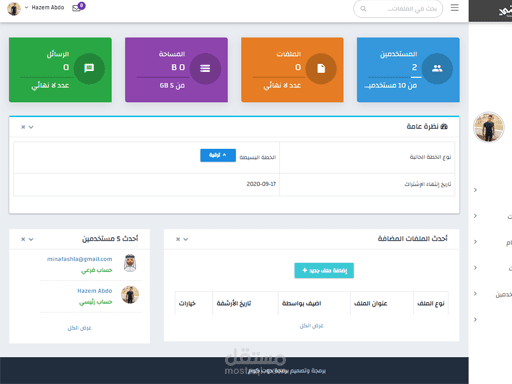Collapse the latest 5 users panel chevron
The image size is (512, 384).
[31, 239]
